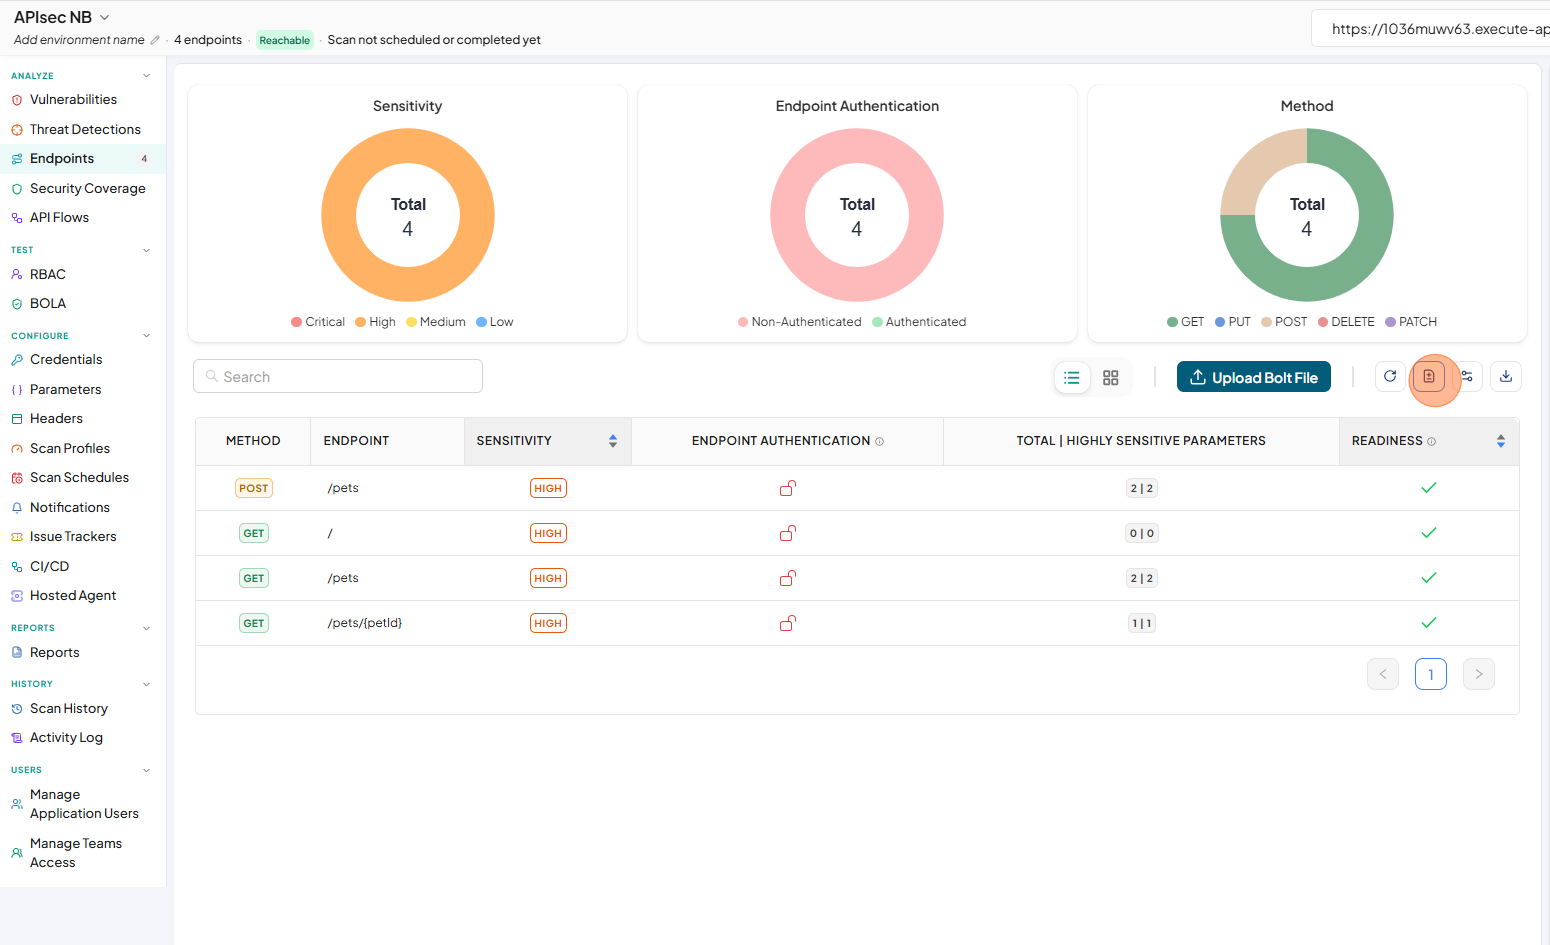Screen dimensions: 1550x945
Task: Click the pencil icon to edit environment name
Action: coord(155,40)
